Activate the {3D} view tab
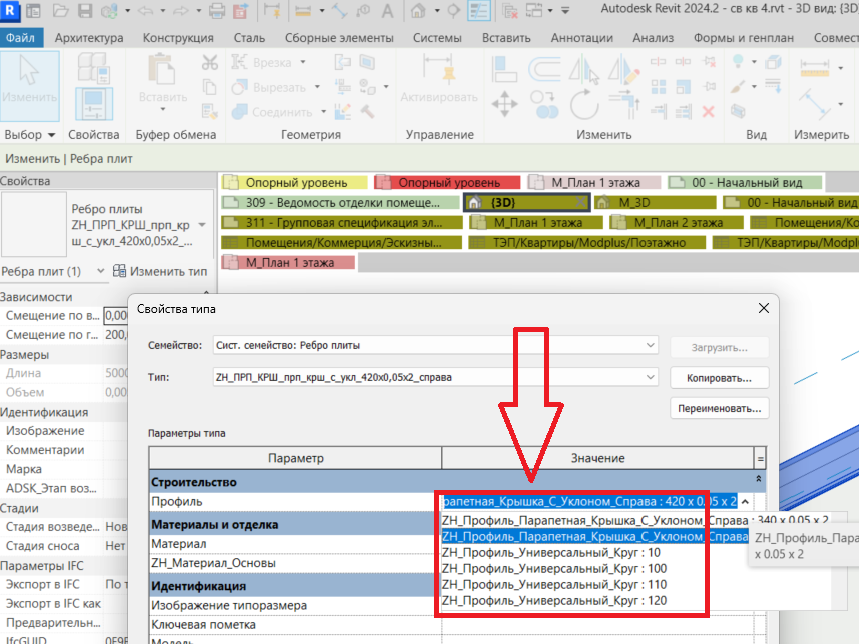 click(526, 203)
